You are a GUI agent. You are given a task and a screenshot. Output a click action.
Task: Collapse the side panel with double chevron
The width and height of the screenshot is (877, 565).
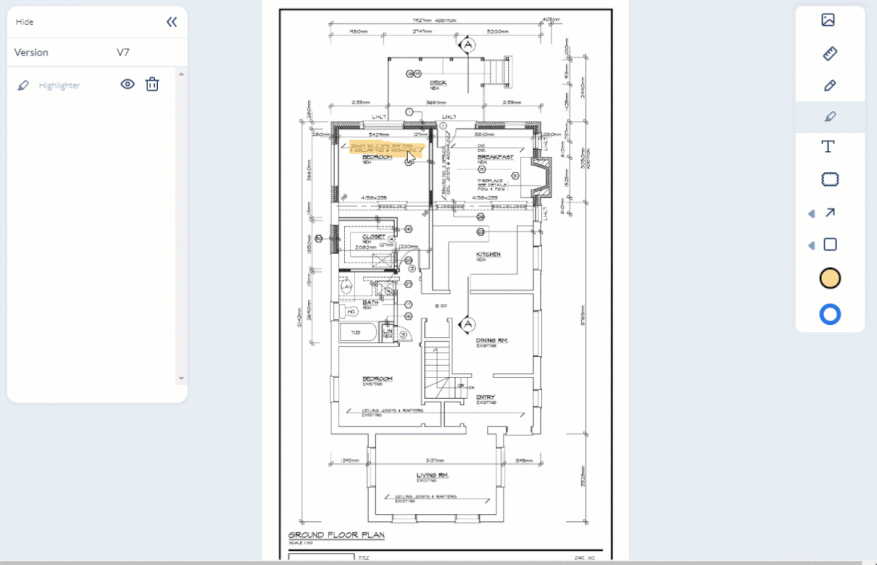[172, 22]
